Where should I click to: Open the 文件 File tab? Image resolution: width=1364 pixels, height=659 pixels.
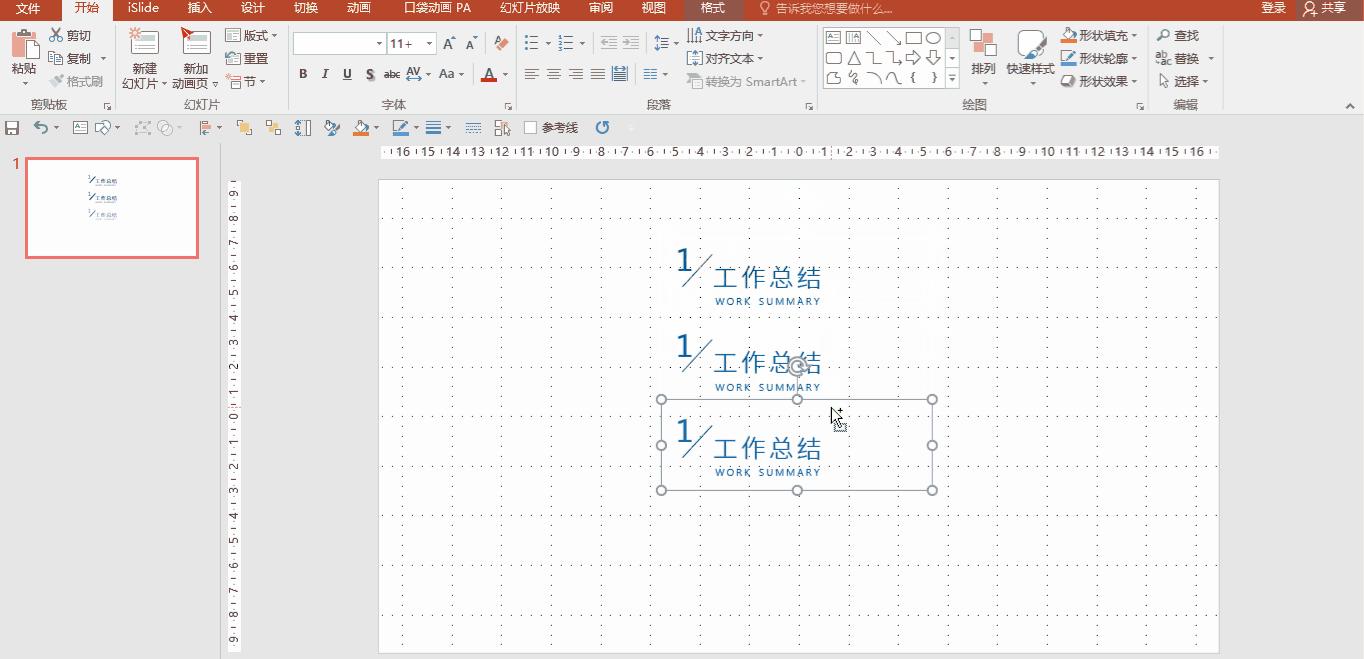click(x=28, y=8)
